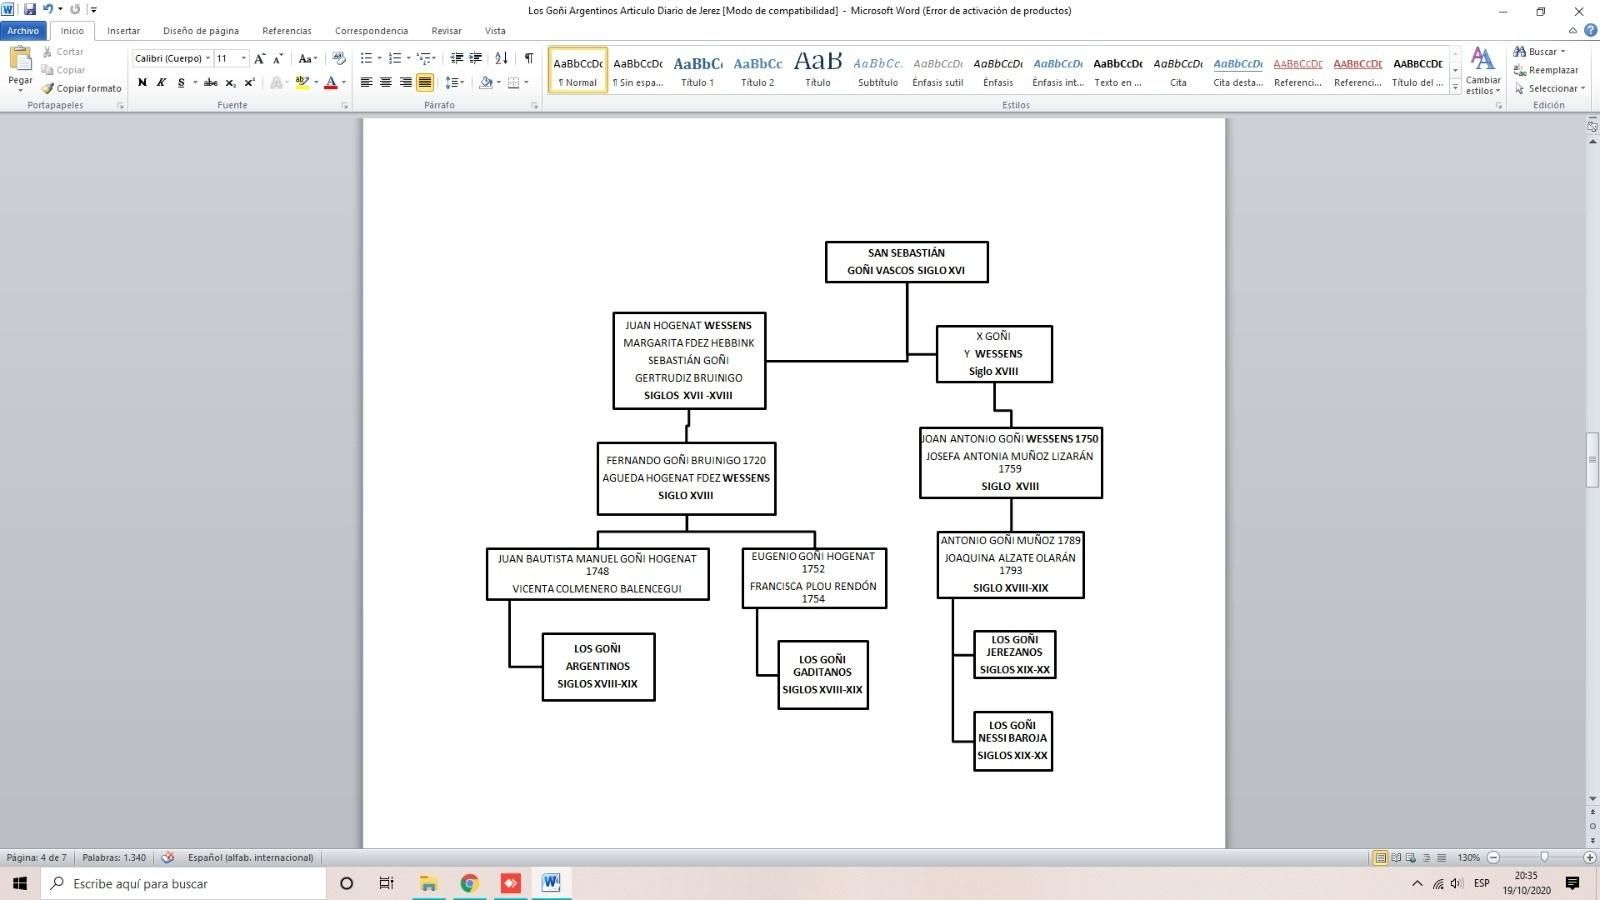
Task: Expand the font size dropdown
Action: click(243, 58)
